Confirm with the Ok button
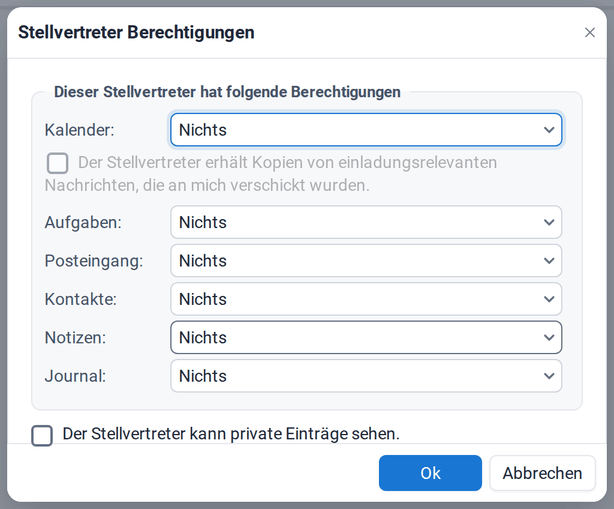This screenshot has width=614, height=509. tap(430, 473)
